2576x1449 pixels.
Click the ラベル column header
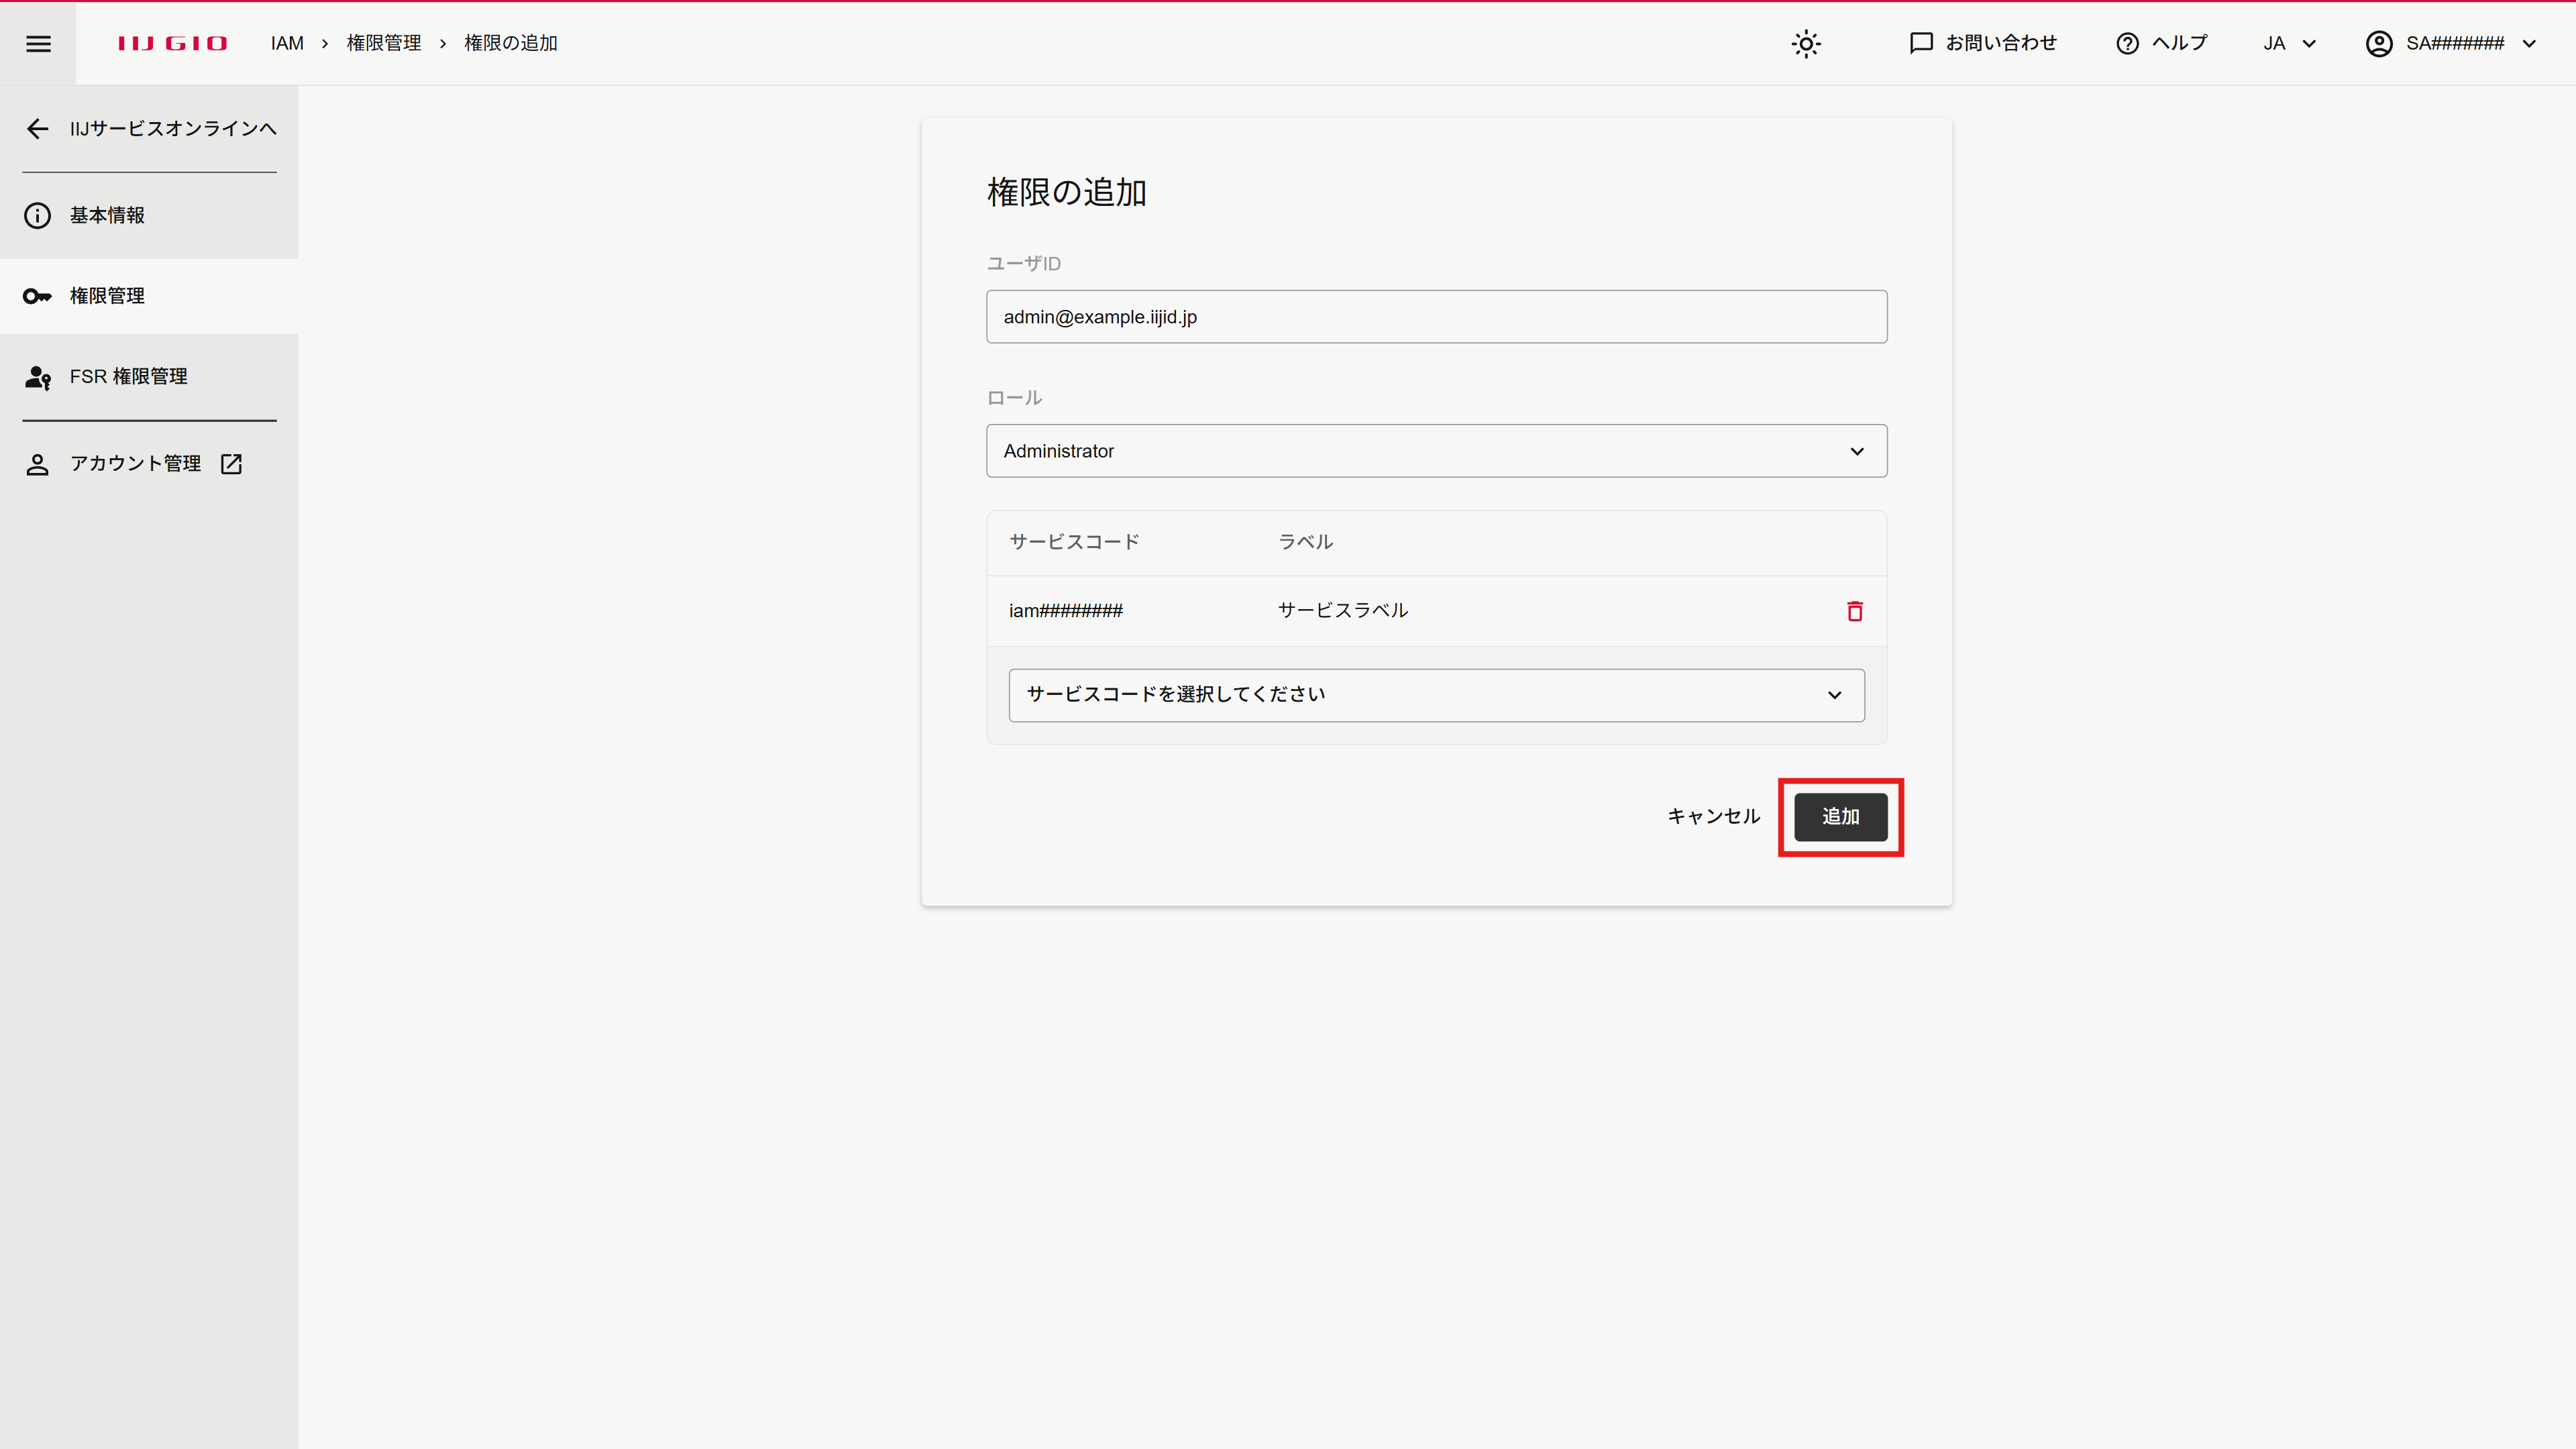pyautogui.click(x=1305, y=542)
